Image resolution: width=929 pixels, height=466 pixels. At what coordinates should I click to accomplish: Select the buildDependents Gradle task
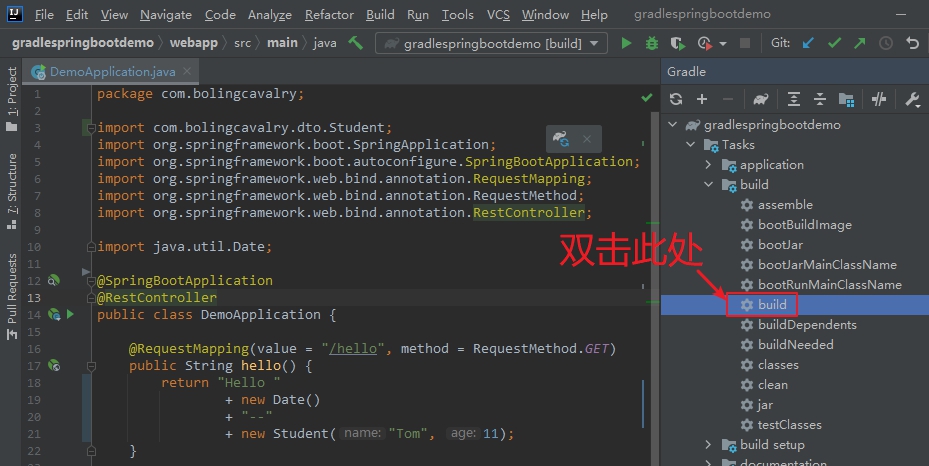[807, 324]
